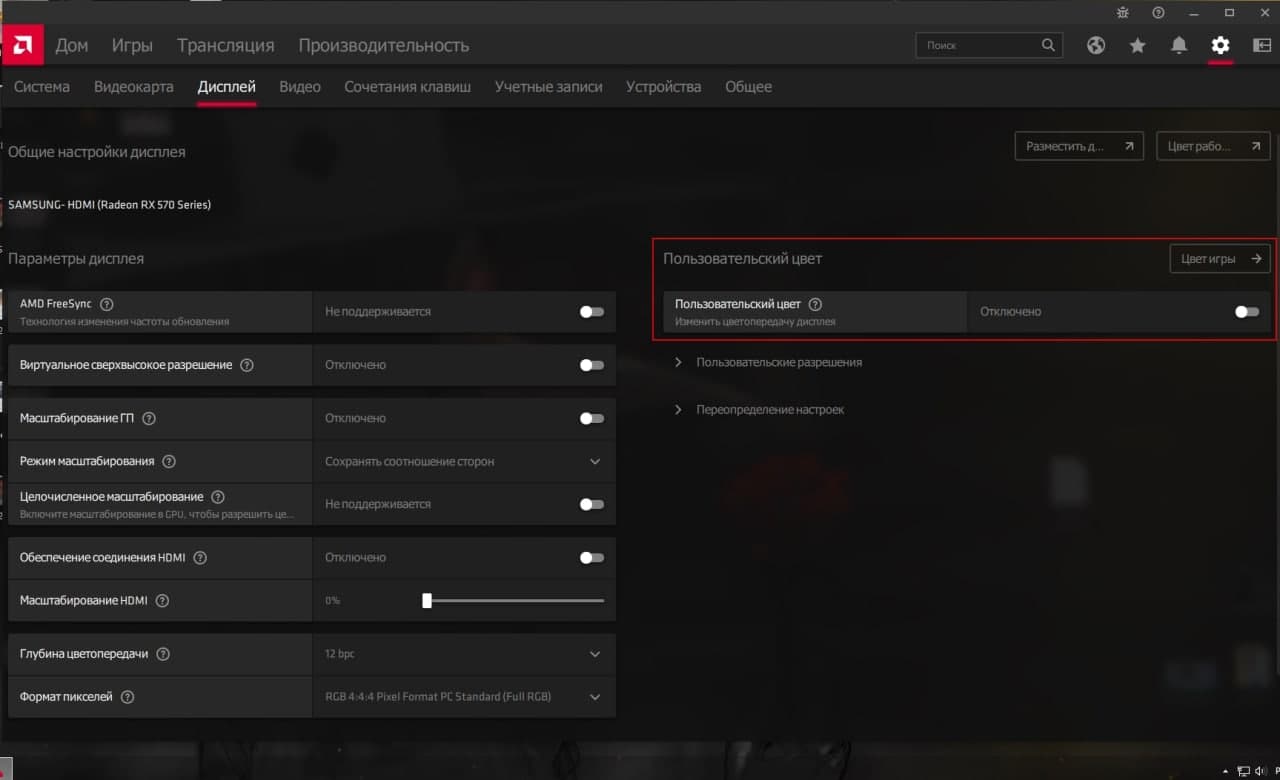Image resolution: width=1280 pixels, height=780 pixels.
Task: Open the help question mark in title bar
Action: [1158, 13]
